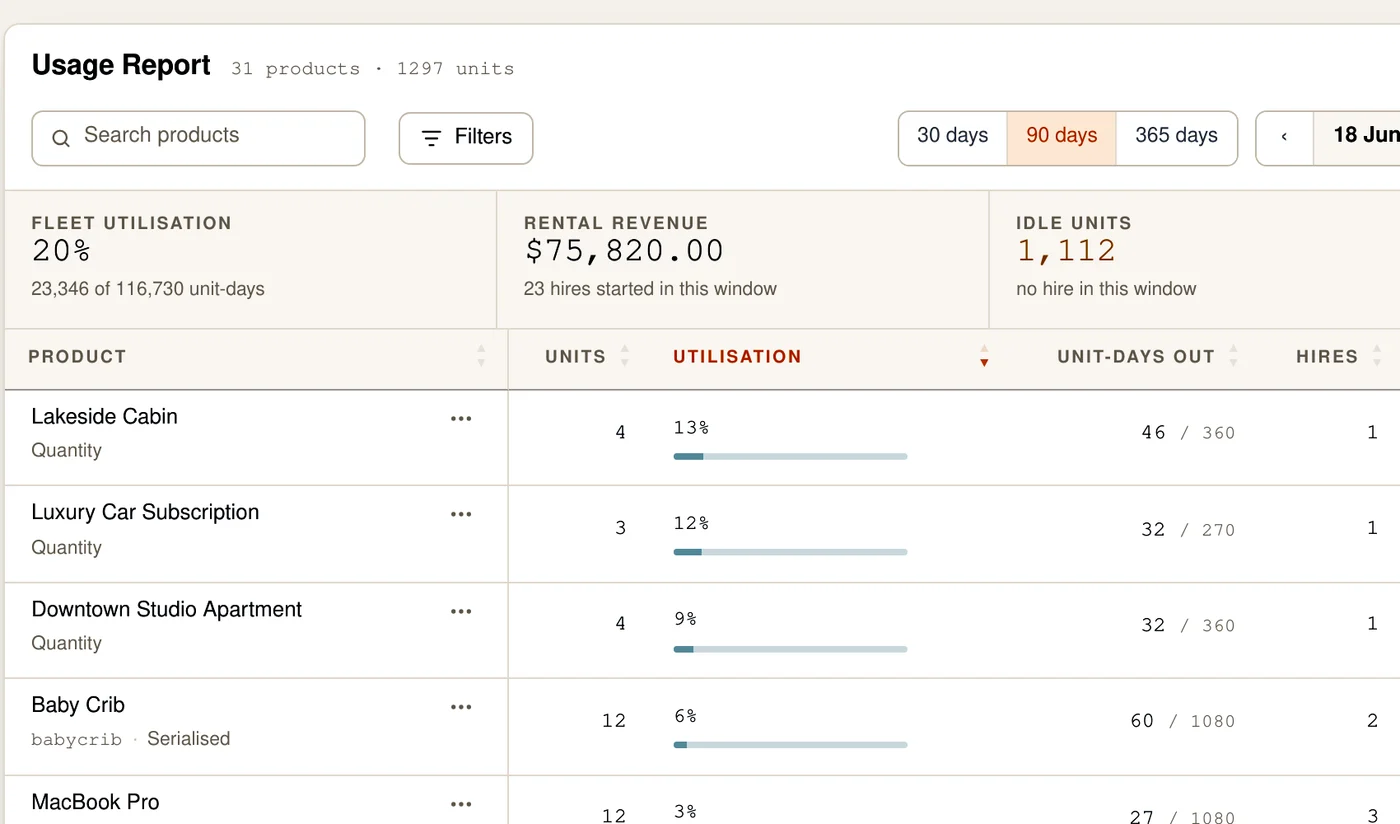Open options menu for Luxury Car Subscription
The image size is (1400, 824).
(x=461, y=515)
